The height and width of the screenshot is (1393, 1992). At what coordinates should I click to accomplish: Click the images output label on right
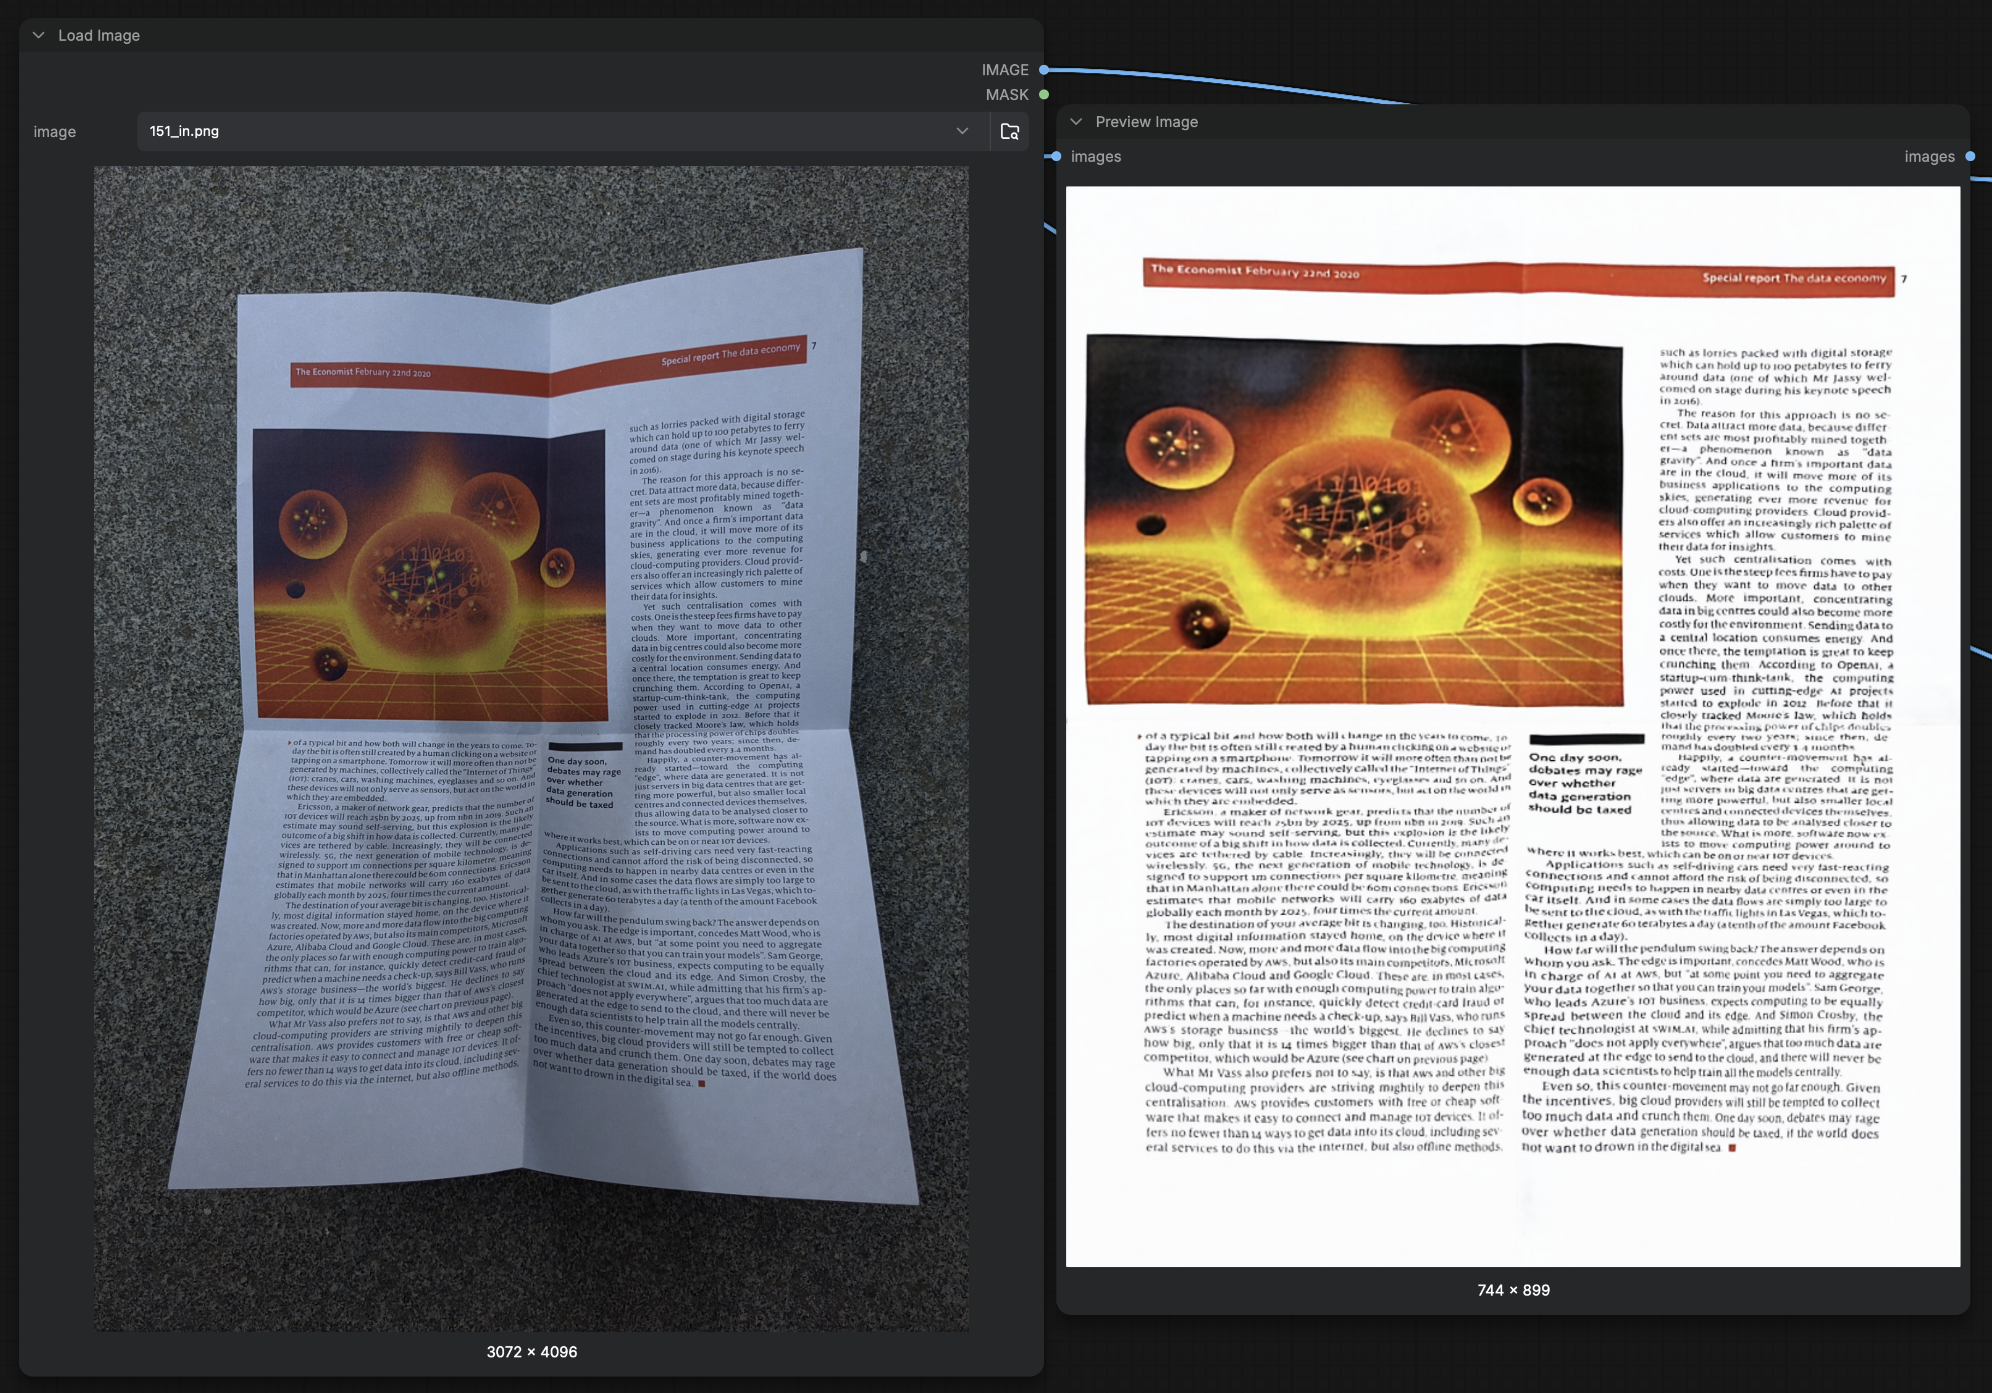1929,156
